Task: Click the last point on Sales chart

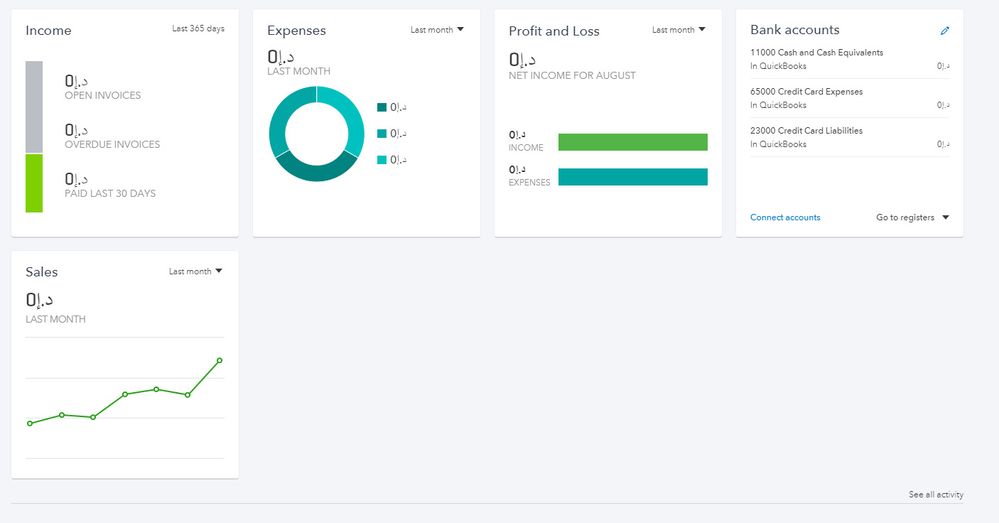Action: [219, 360]
